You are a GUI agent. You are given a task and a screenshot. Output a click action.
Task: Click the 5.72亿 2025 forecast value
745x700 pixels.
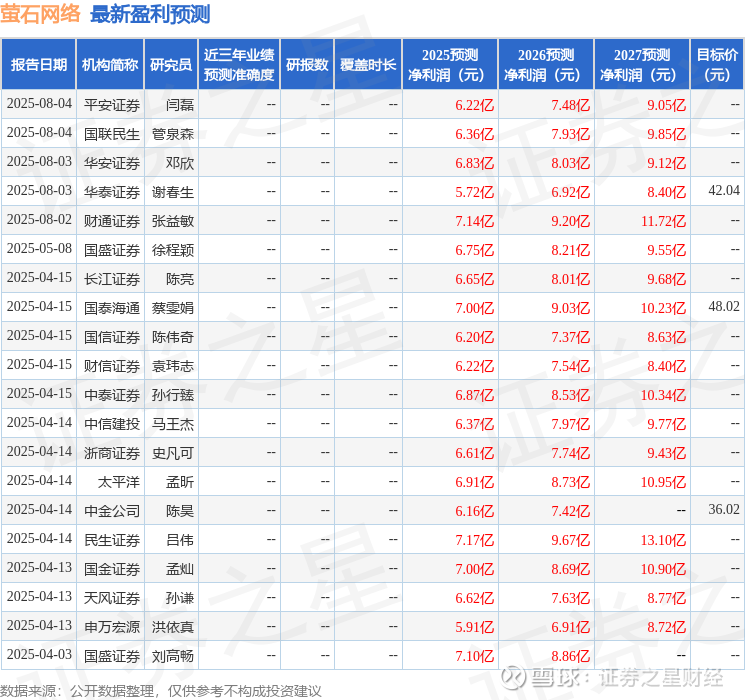coord(474,192)
